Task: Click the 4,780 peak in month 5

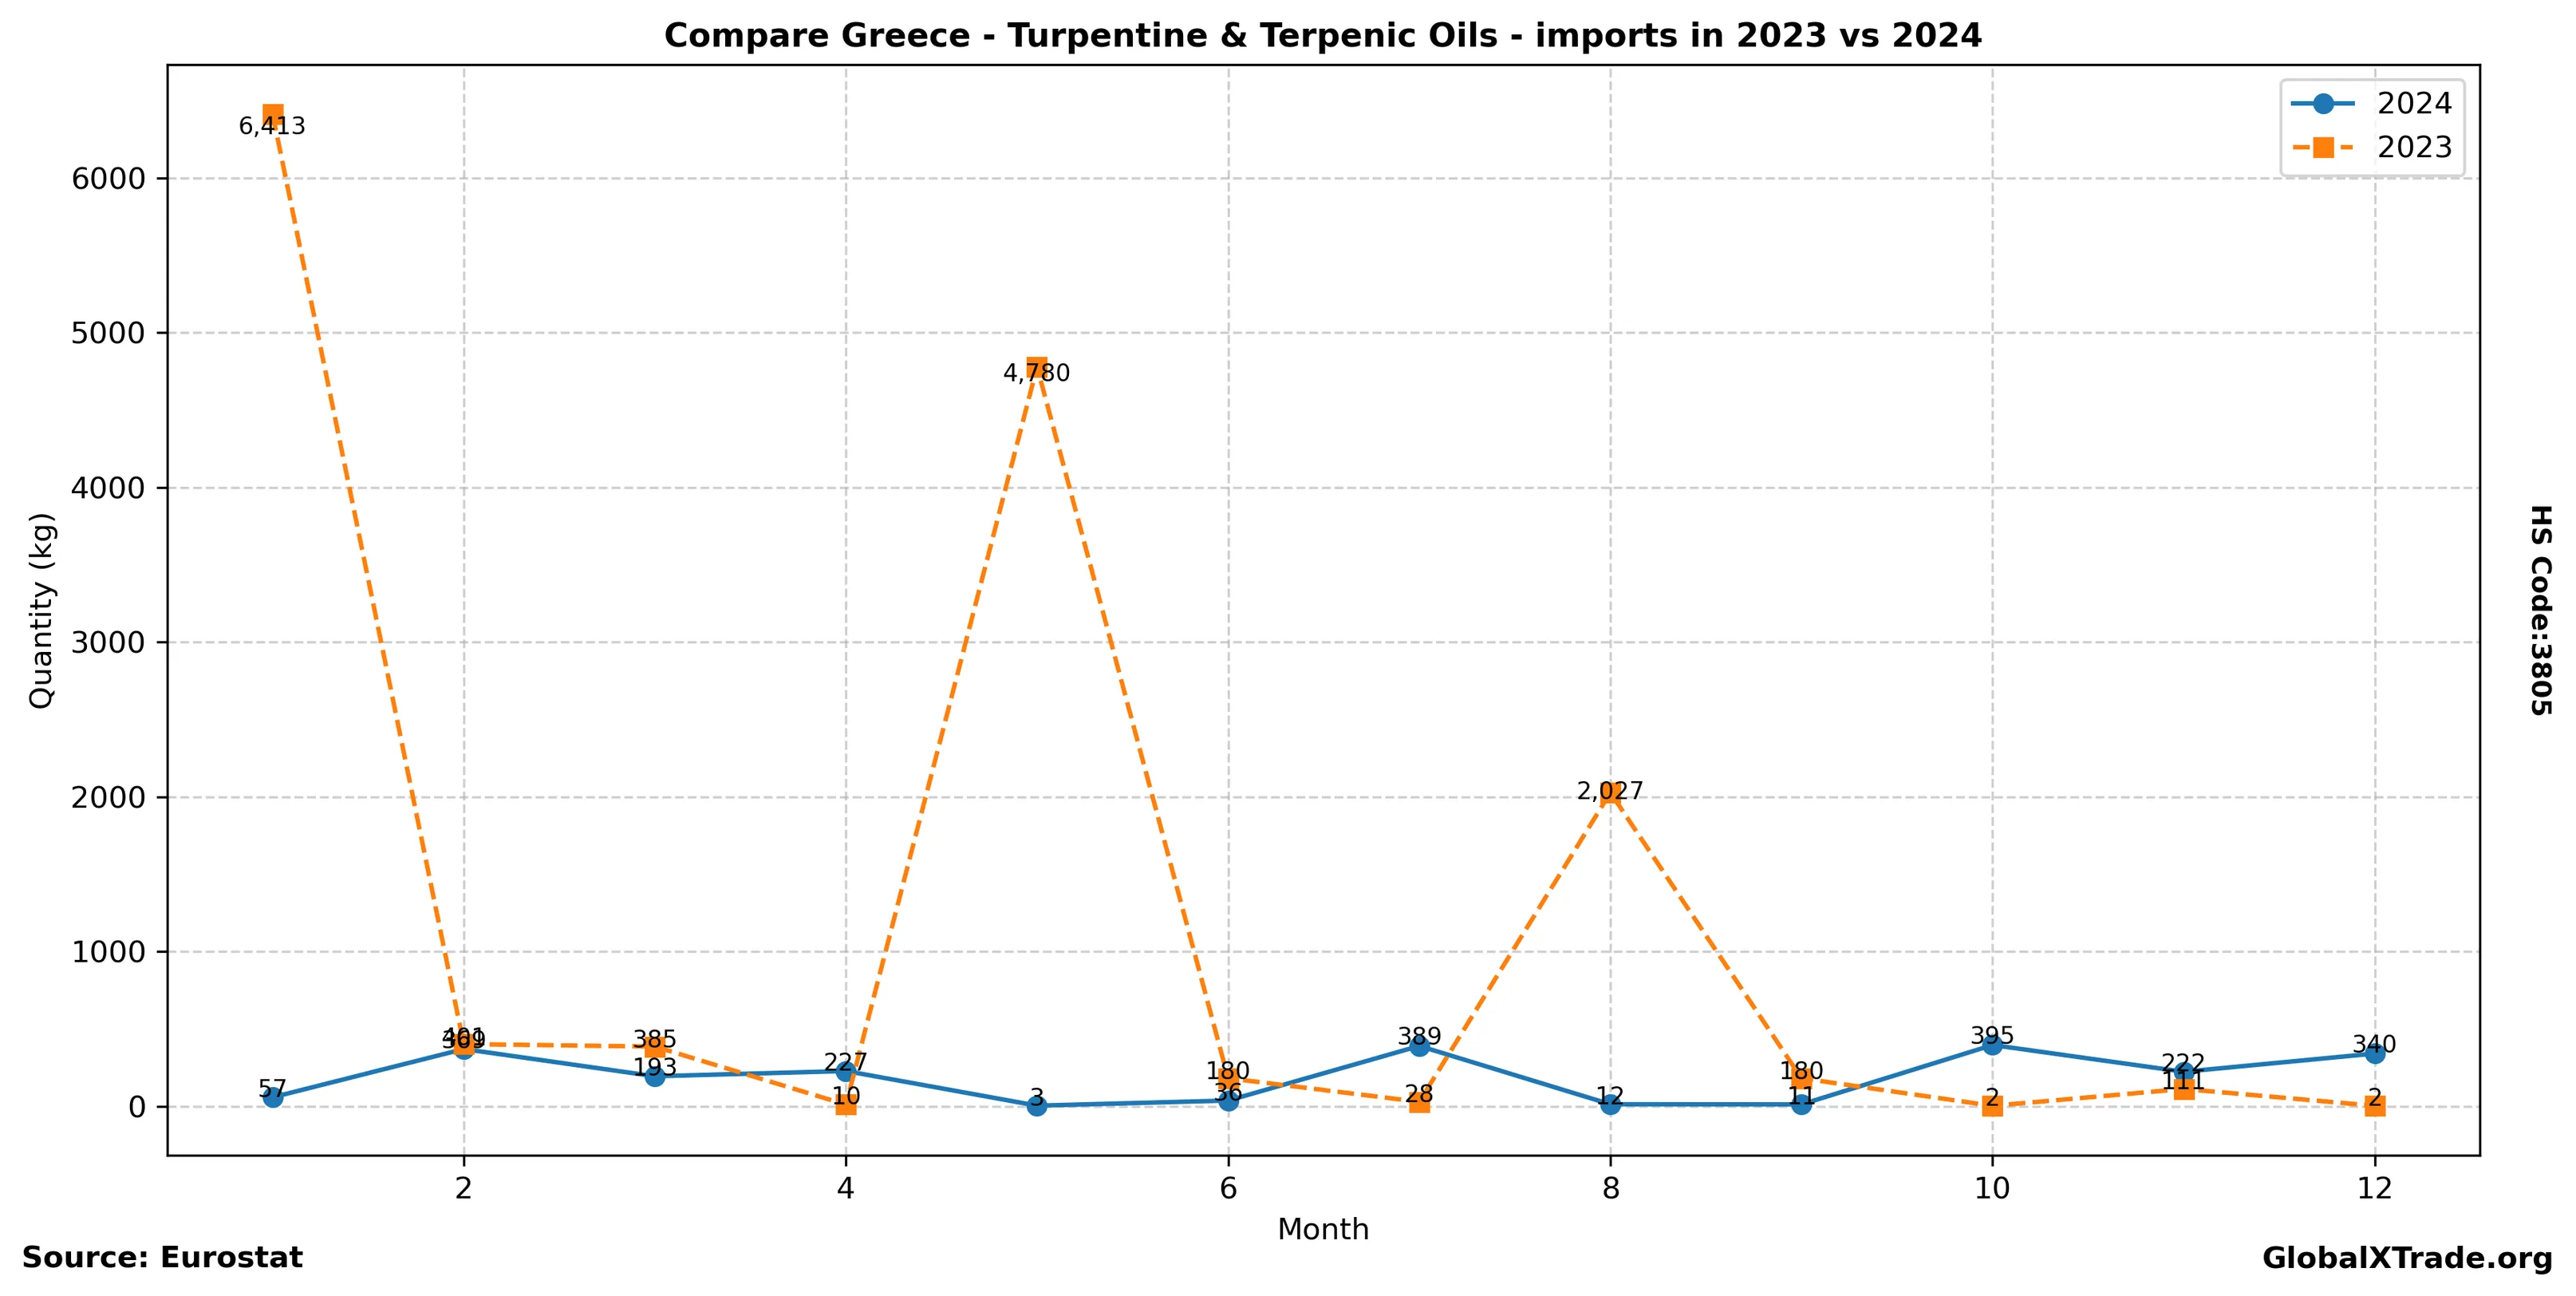Action: pyautogui.click(x=1037, y=367)
